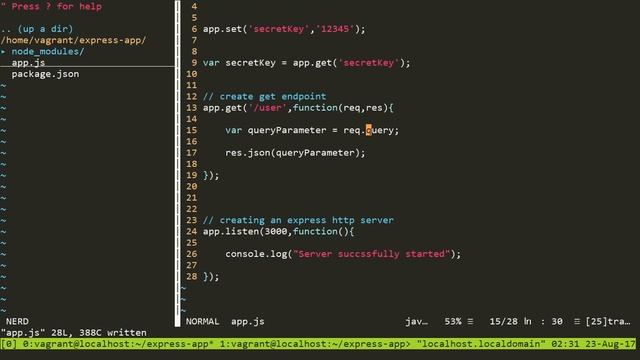This screenshot has width=640, height=360.
Task: Click the NORMAL mode indicator
Action: (202, 322)
